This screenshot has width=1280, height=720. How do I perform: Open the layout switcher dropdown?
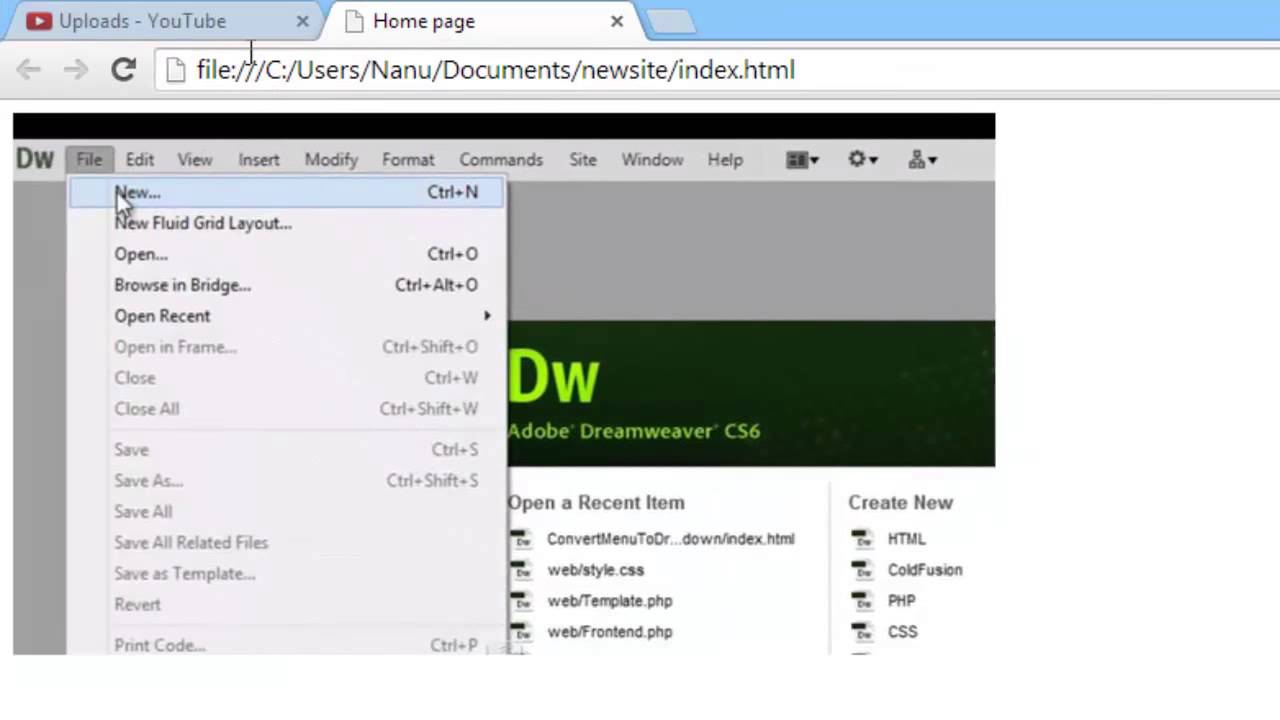click(x=802, y=160)
